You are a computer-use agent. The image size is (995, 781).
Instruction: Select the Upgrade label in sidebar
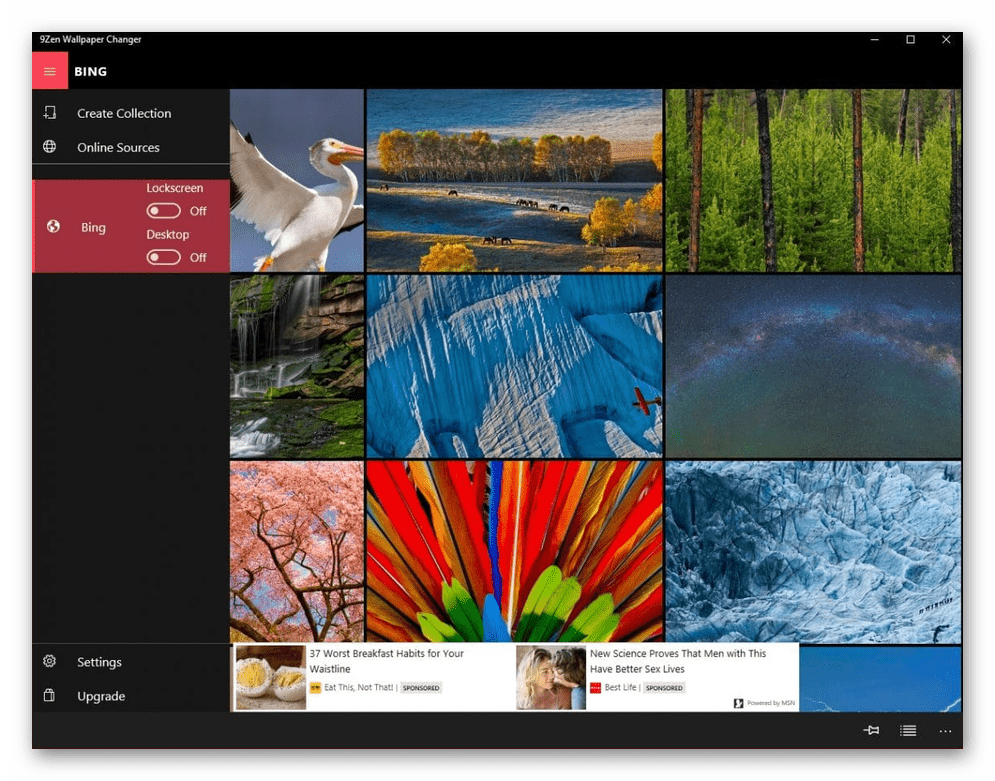[101, 696]
